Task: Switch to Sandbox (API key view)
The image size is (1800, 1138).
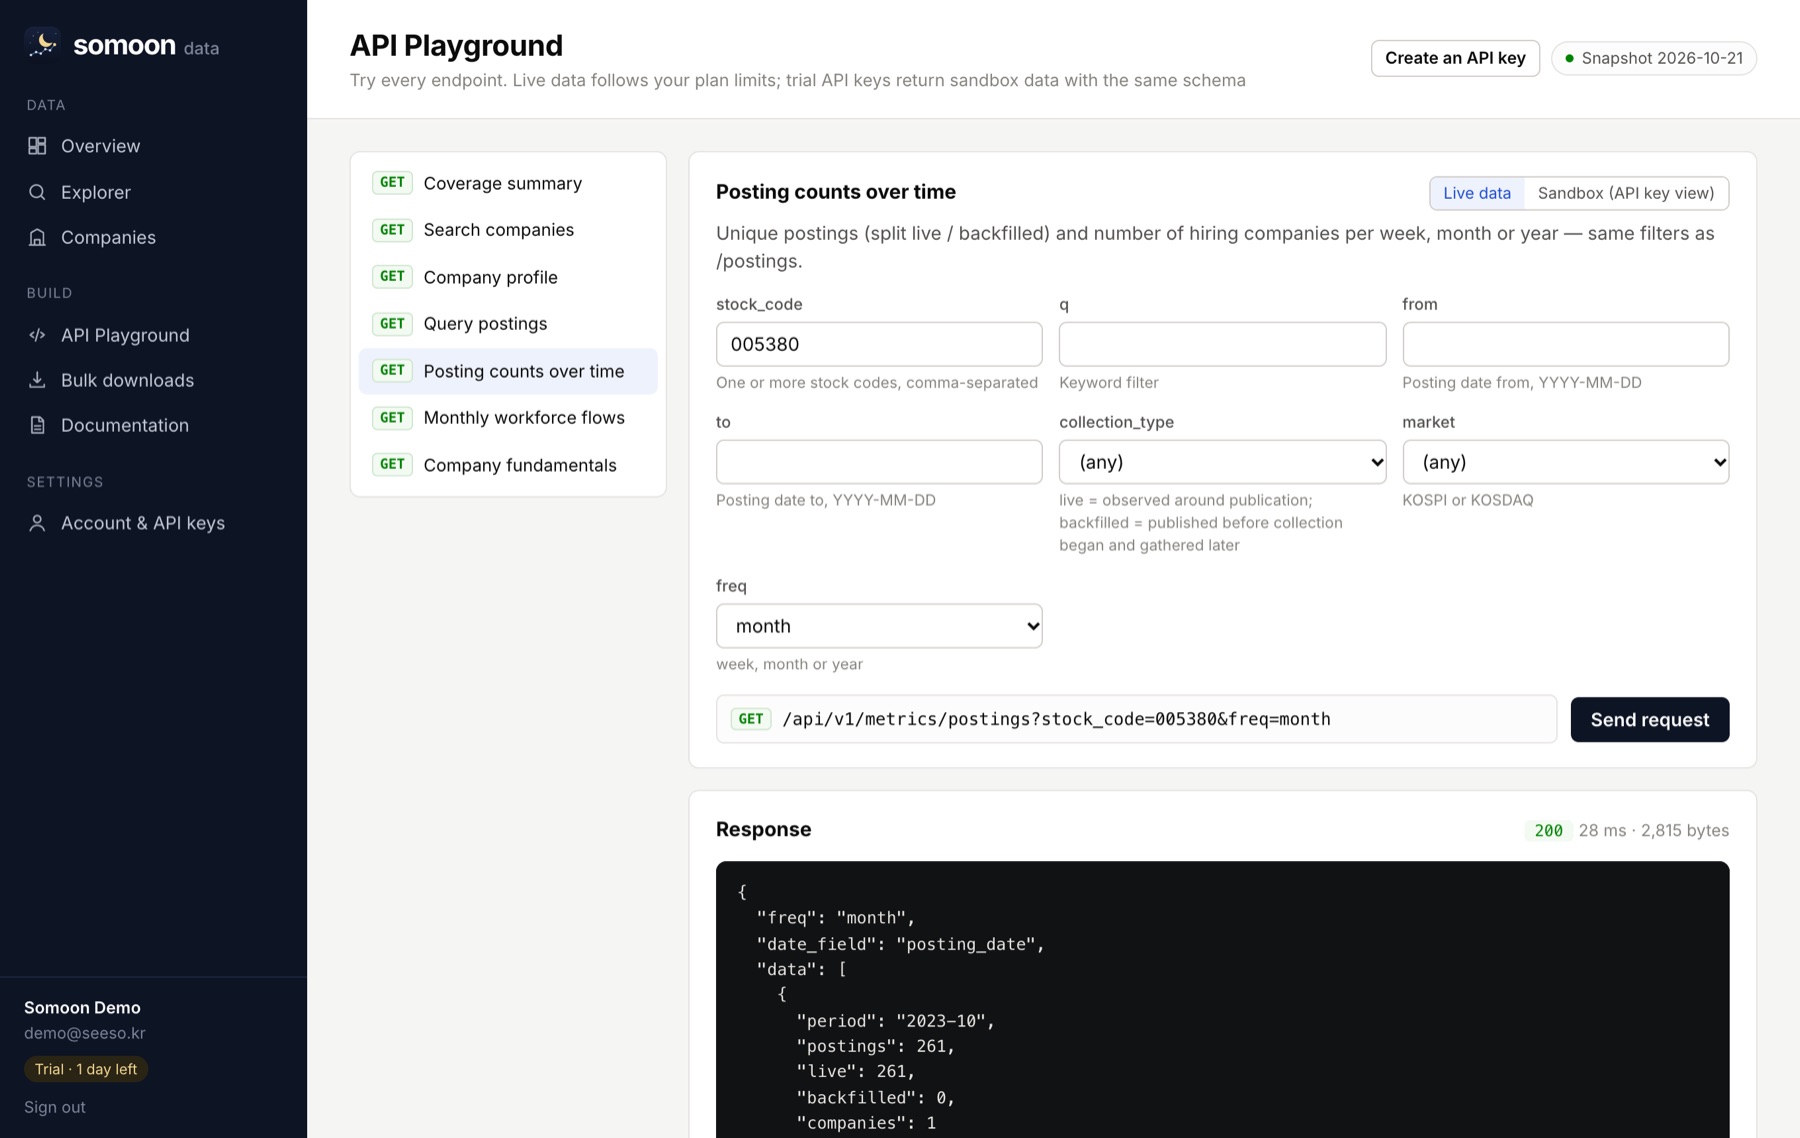Action: click(1626, 193)
